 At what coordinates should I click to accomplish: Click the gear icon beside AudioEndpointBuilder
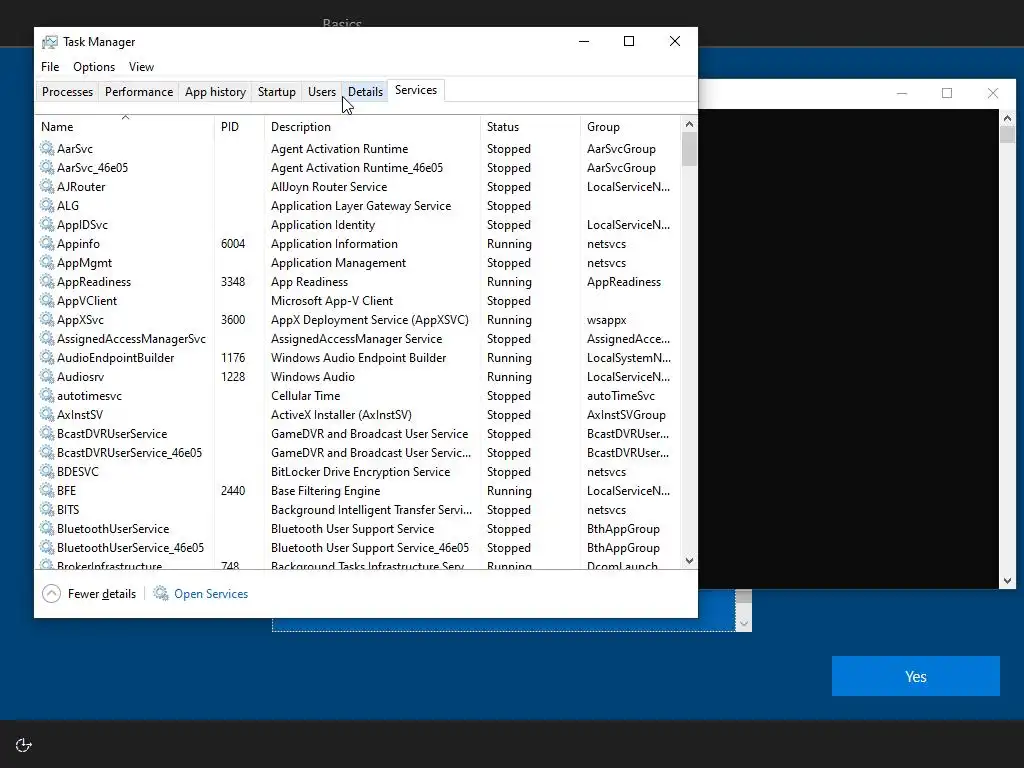click(47, 357)
